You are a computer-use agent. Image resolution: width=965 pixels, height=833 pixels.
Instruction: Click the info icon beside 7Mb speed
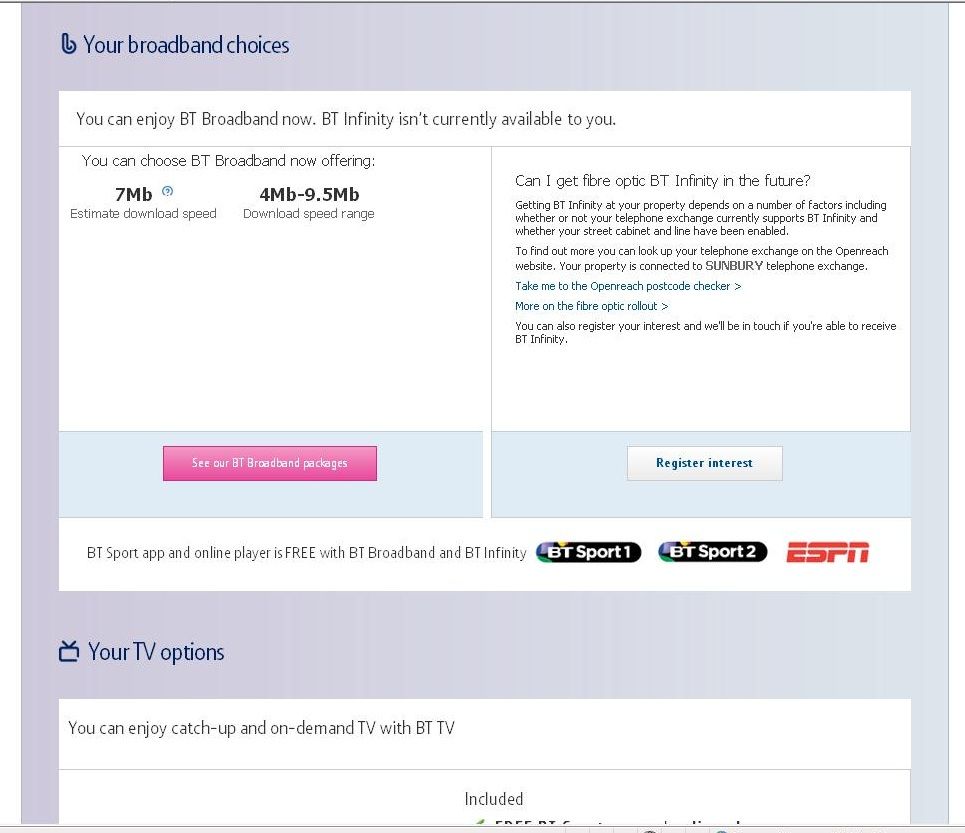click(x=167, y=191)
